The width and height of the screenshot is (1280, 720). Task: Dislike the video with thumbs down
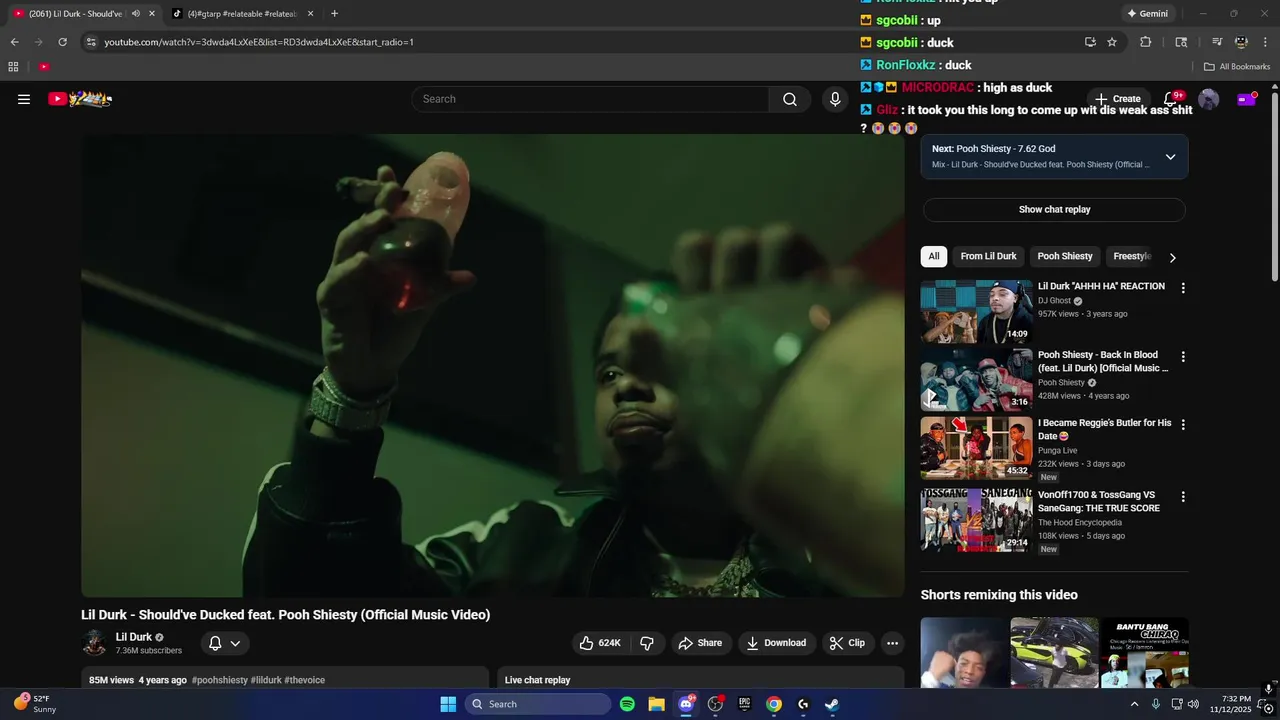click(x=647, y=643)
